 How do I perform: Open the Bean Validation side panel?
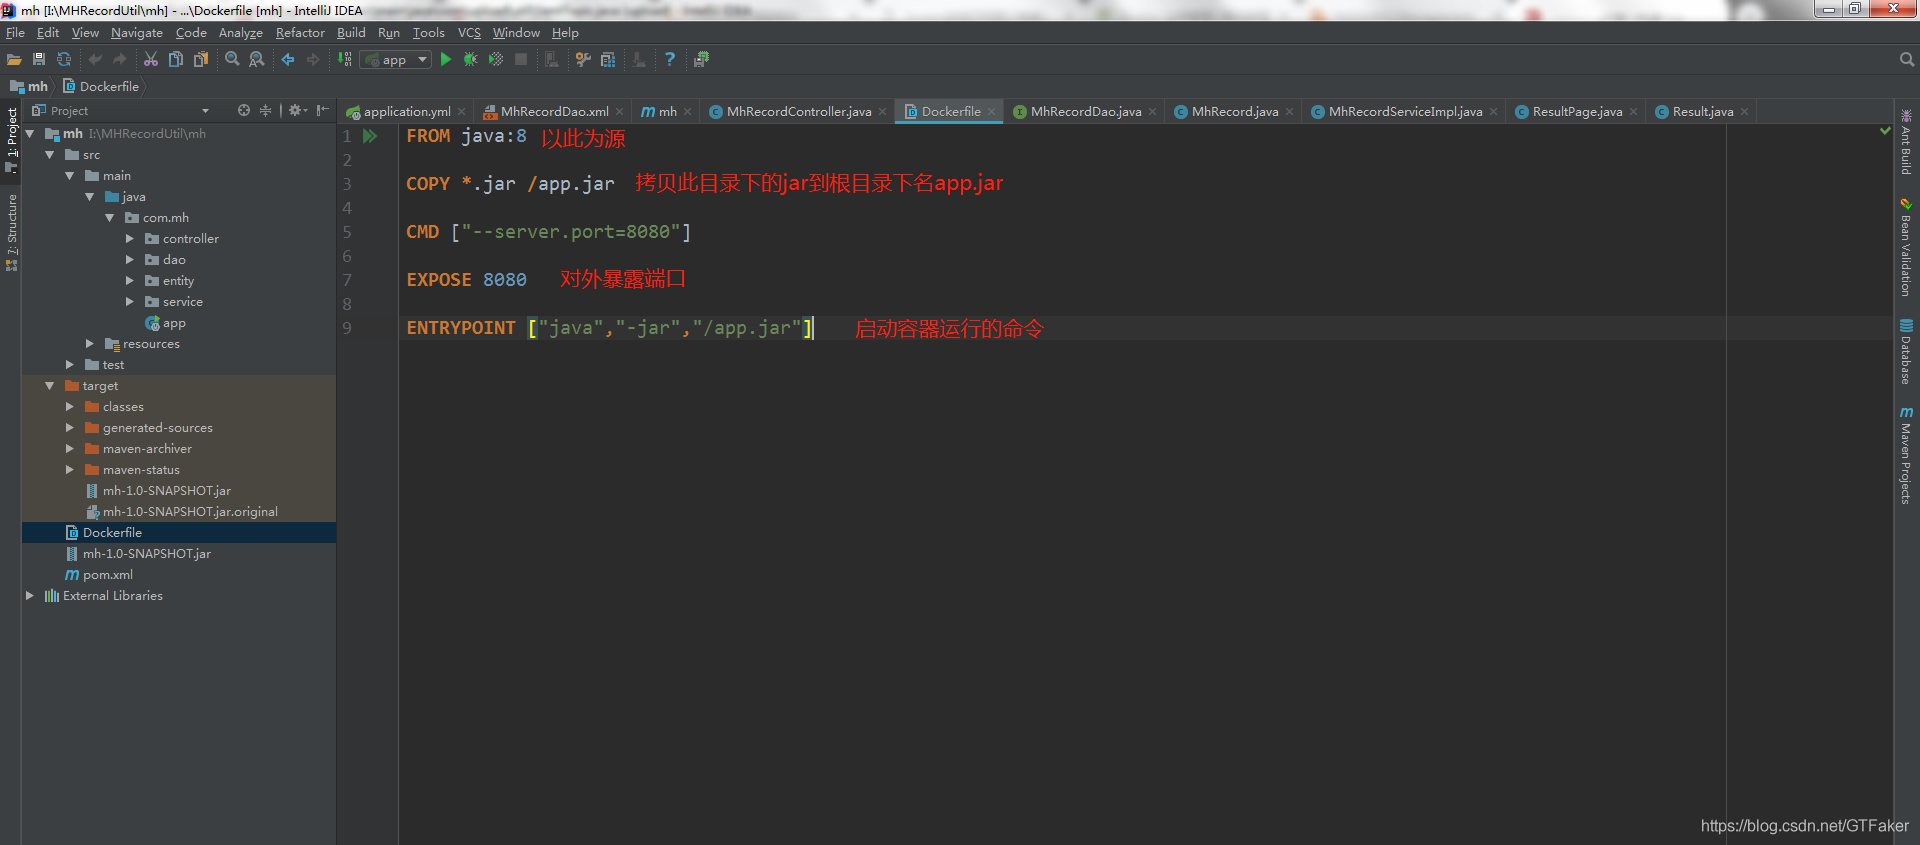tap(1906, 247)
